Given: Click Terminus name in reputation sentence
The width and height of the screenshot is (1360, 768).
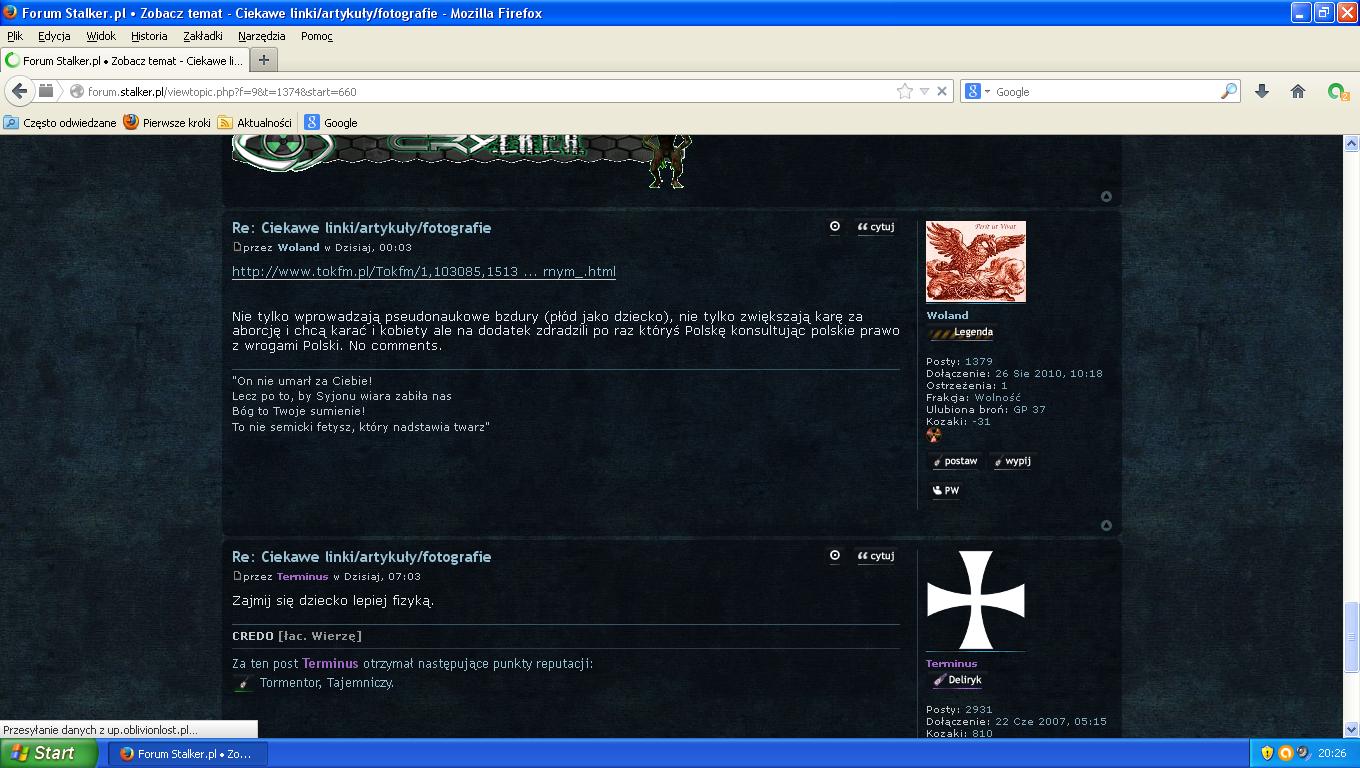Looking at the screenshot, I should click(x=330, y=663).
